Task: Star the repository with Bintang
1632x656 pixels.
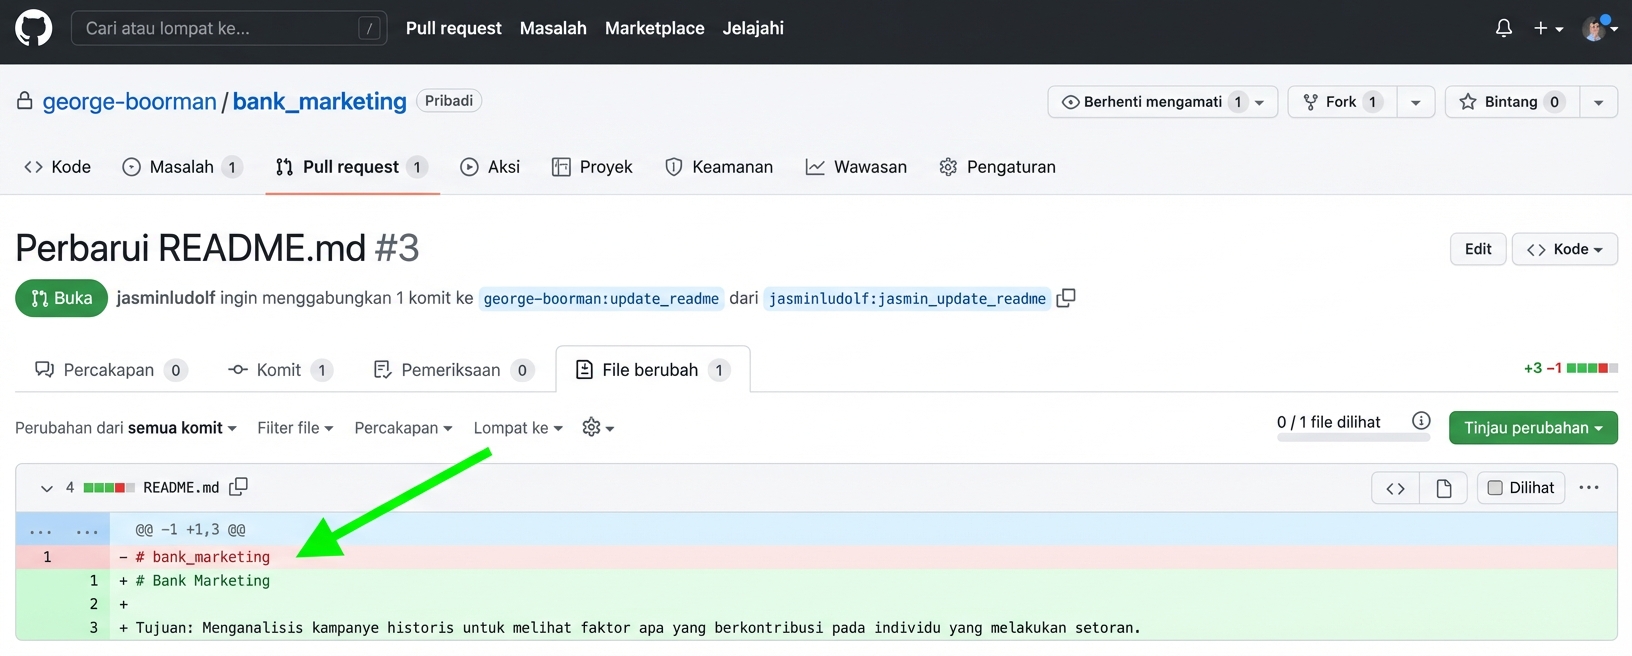Action: point(1511,102)
